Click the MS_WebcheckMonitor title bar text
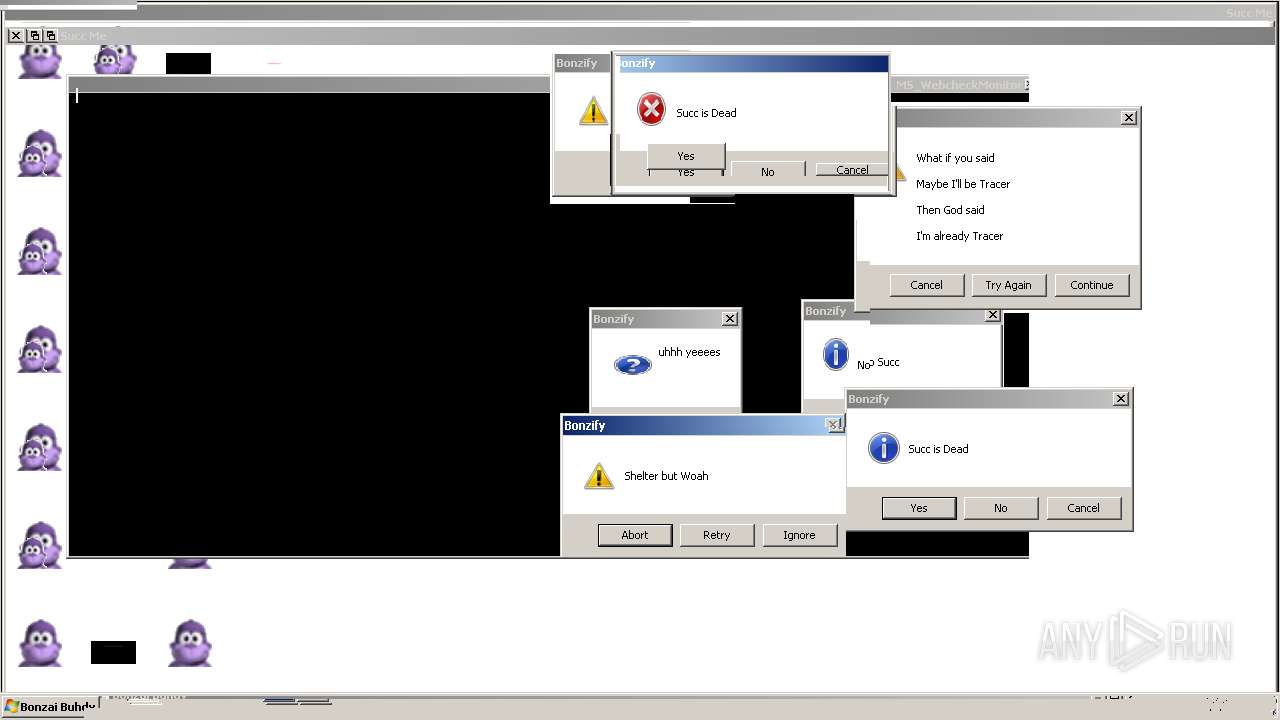1280x720 pixels. [959, 86]
